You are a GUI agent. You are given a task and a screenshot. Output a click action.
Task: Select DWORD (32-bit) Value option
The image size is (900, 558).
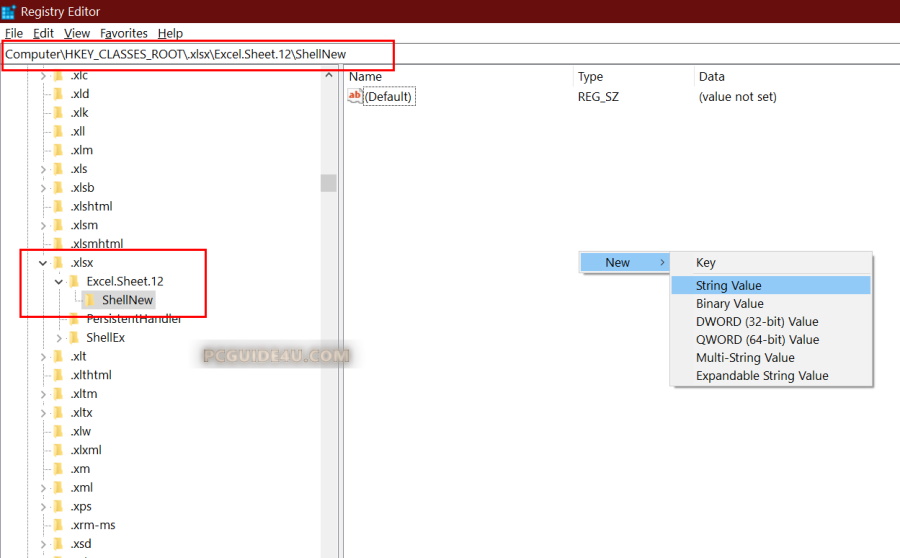tap(757, 322)
